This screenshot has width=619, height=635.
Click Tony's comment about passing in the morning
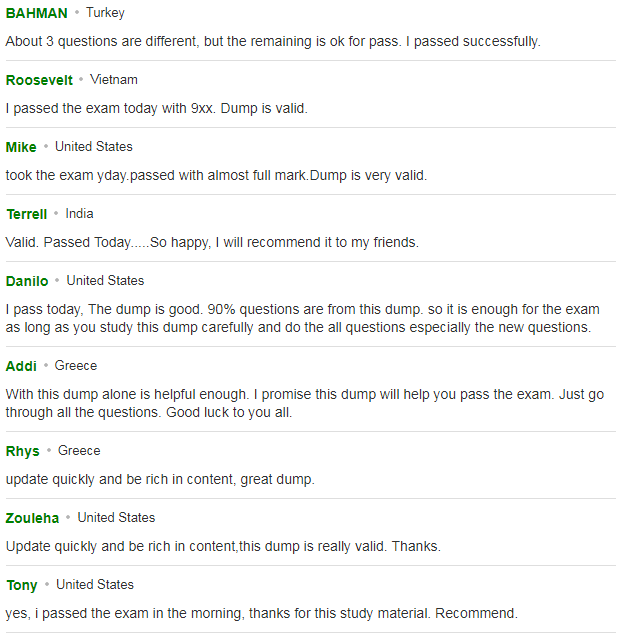tap(262, 614)
